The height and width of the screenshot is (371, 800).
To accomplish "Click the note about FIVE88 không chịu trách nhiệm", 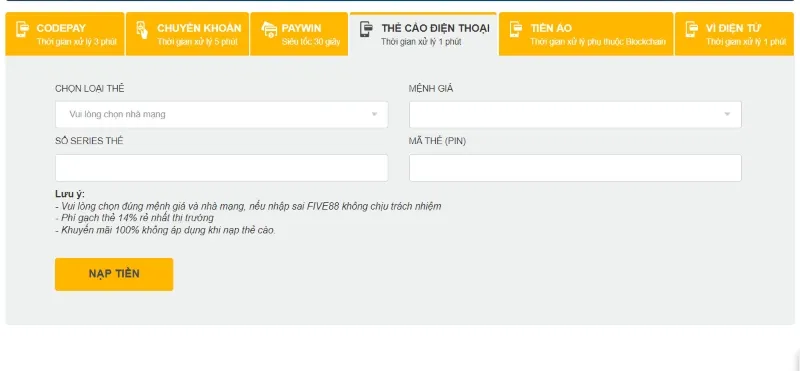I will click(248, 206).
